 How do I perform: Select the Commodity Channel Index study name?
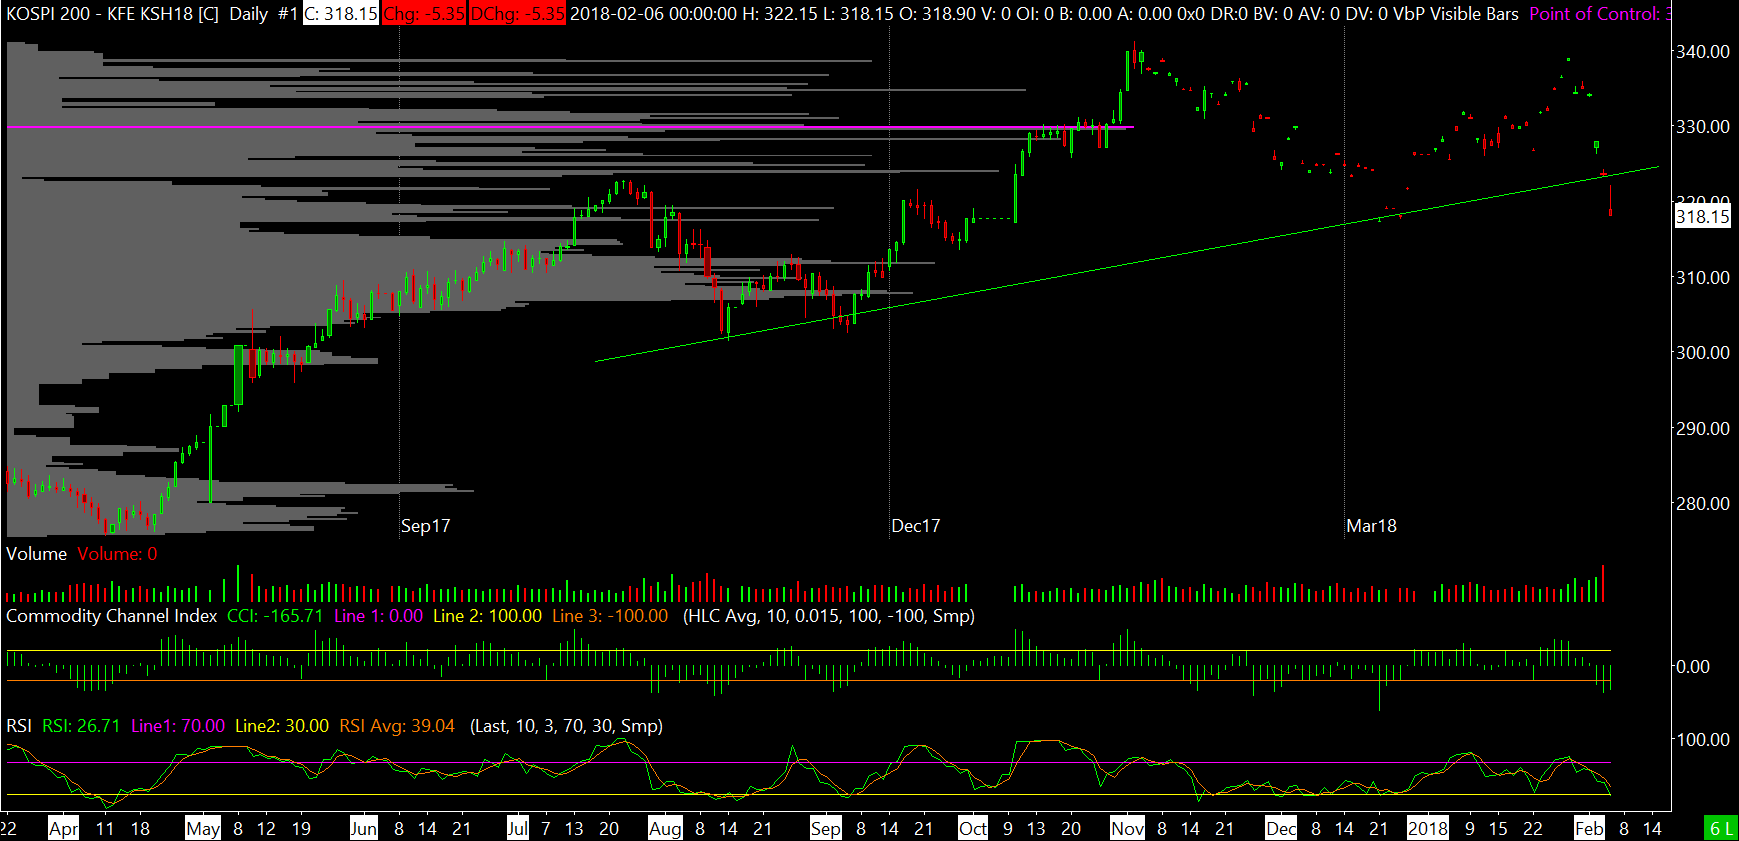click(111, 616)
